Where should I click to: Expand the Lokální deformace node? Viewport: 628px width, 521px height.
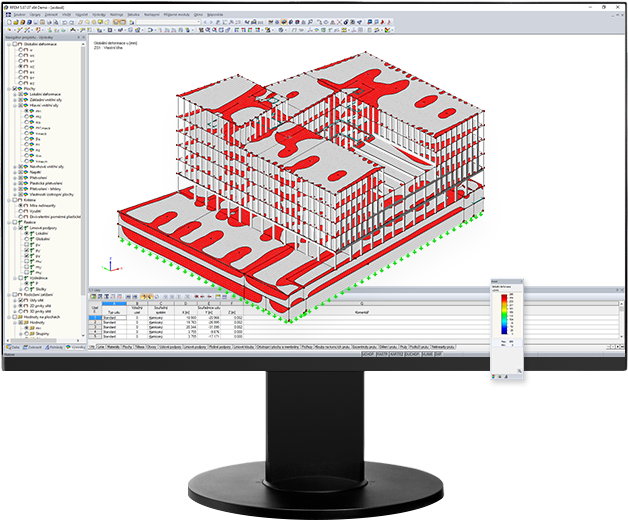click(x=15, y=94)
